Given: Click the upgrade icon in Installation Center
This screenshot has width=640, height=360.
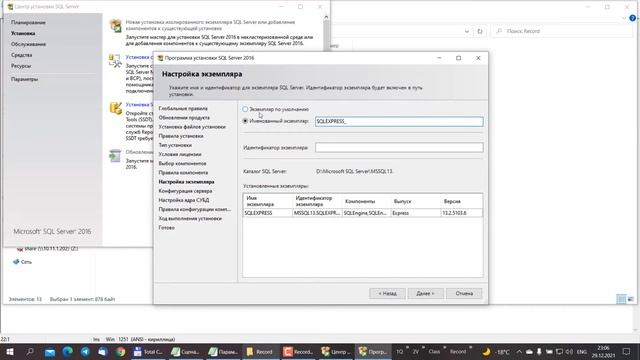Looking at the screenshot, I should (115, 156).
